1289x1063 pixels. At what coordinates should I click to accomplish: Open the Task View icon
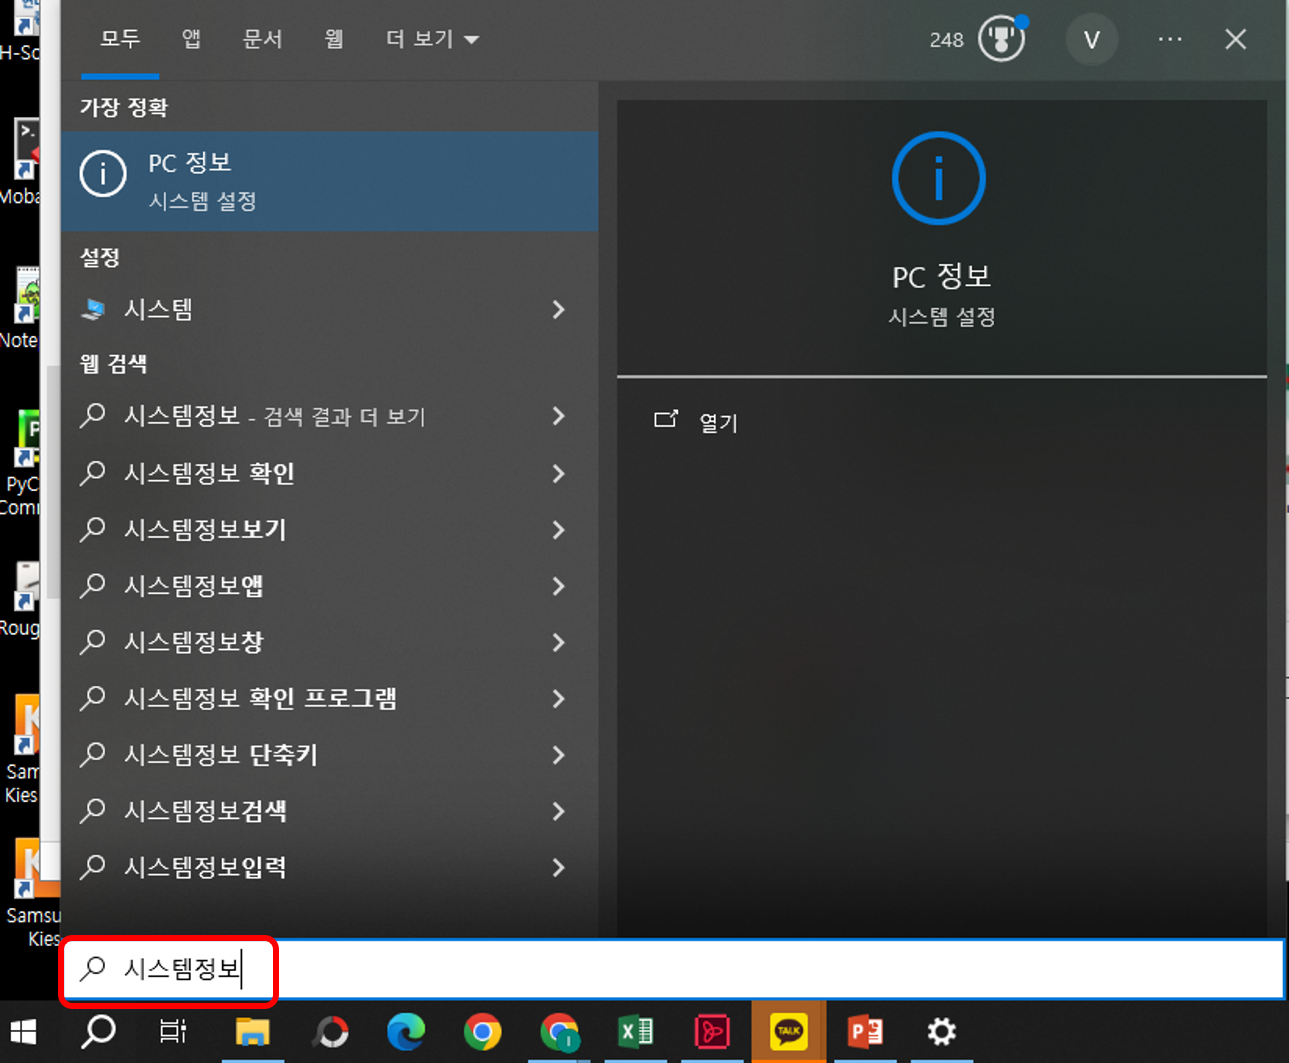[170, 1032]
